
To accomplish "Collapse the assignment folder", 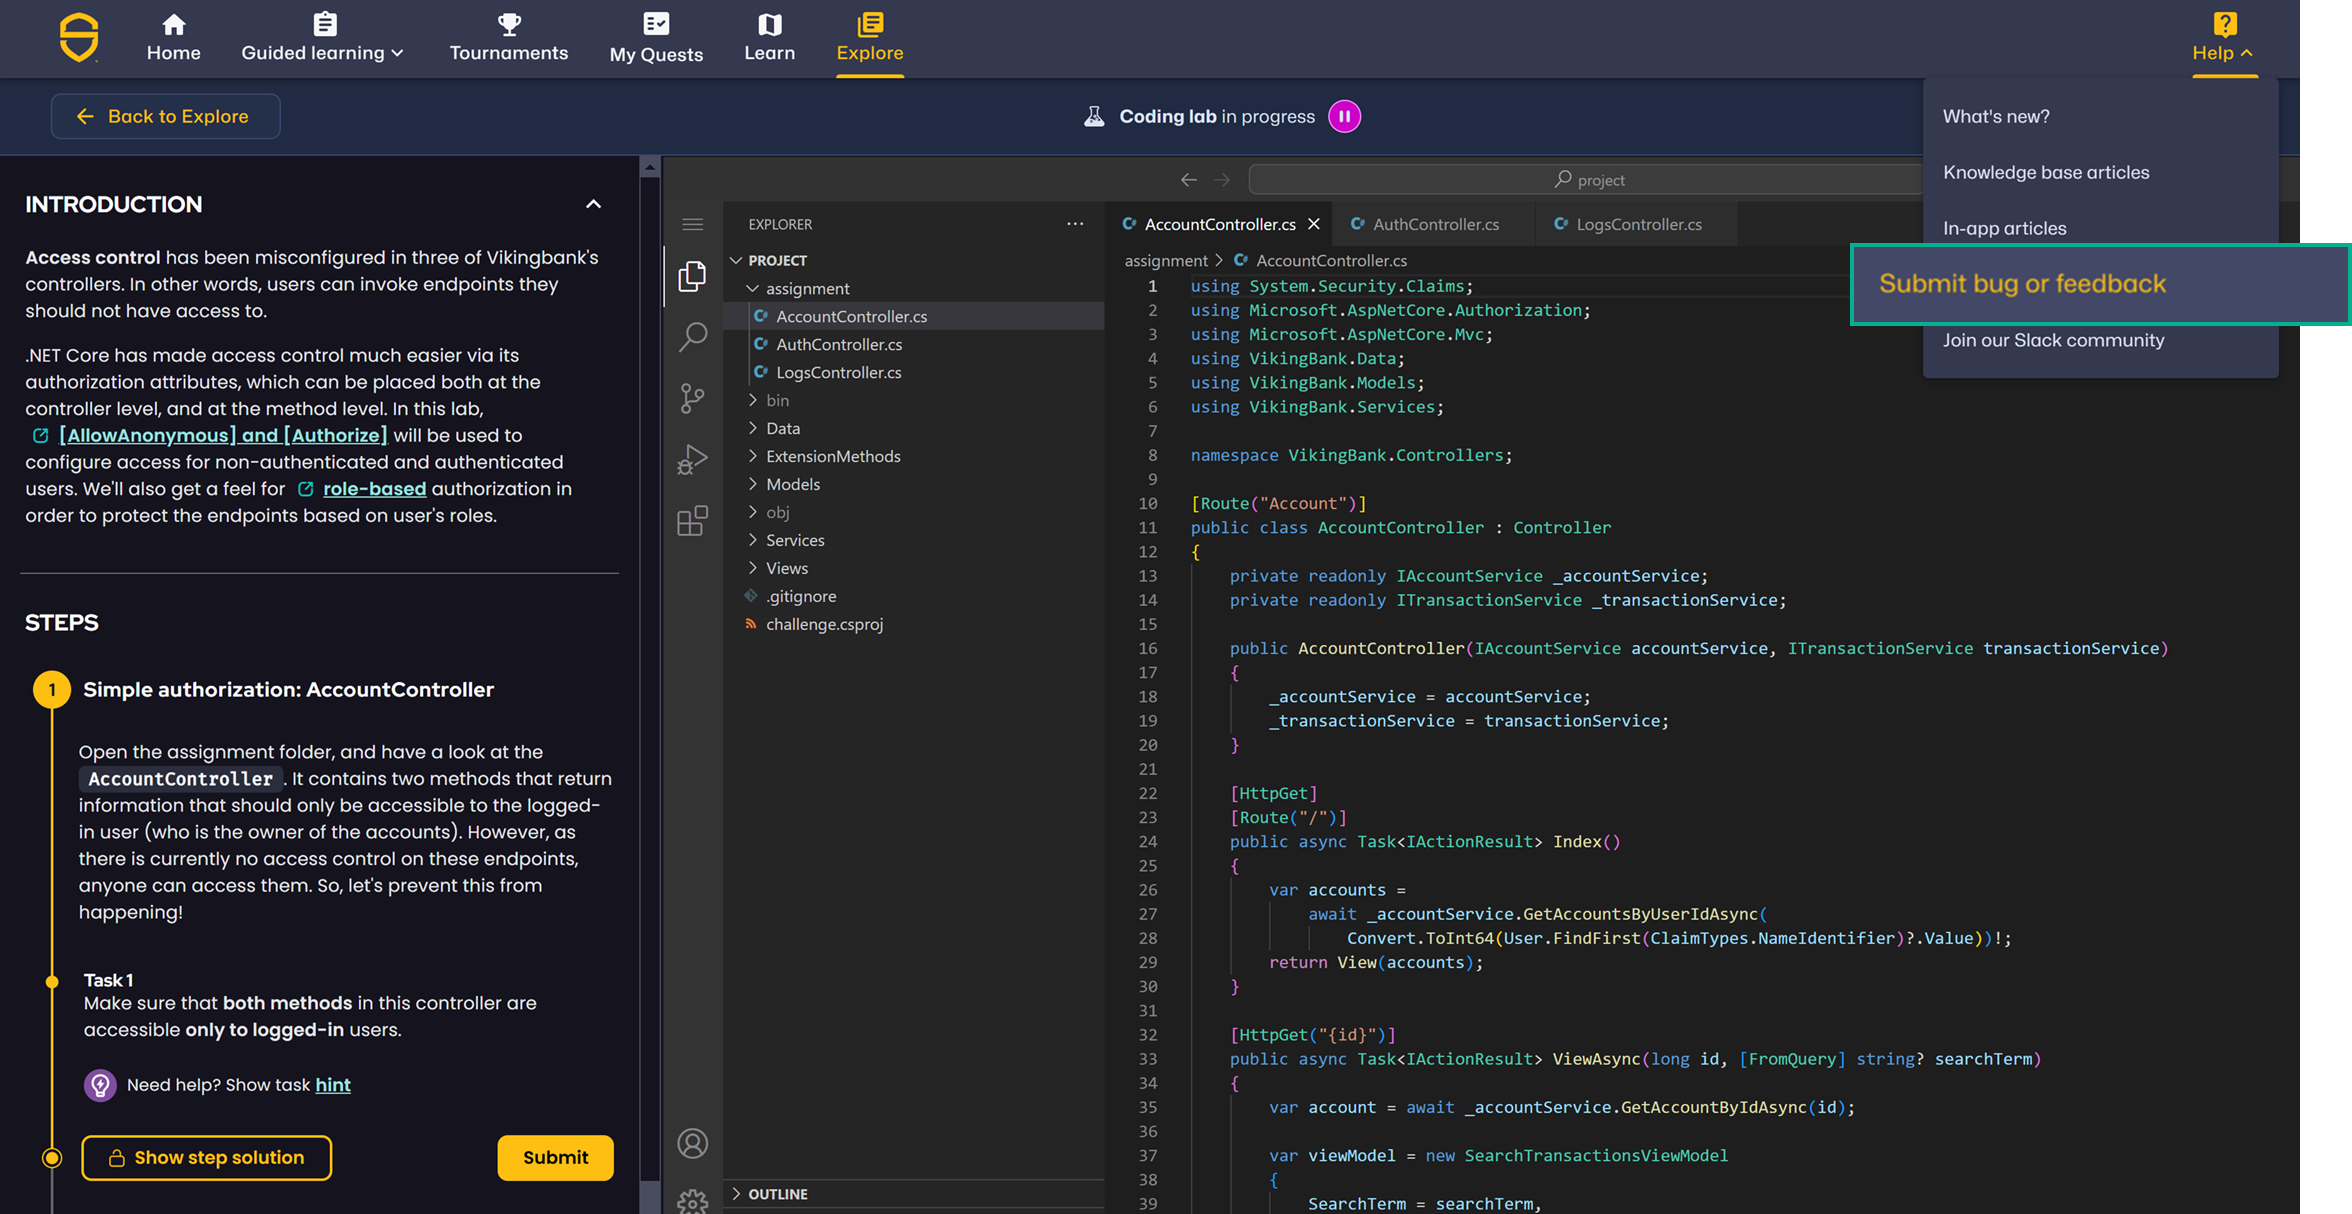I will tap(807, 288).
